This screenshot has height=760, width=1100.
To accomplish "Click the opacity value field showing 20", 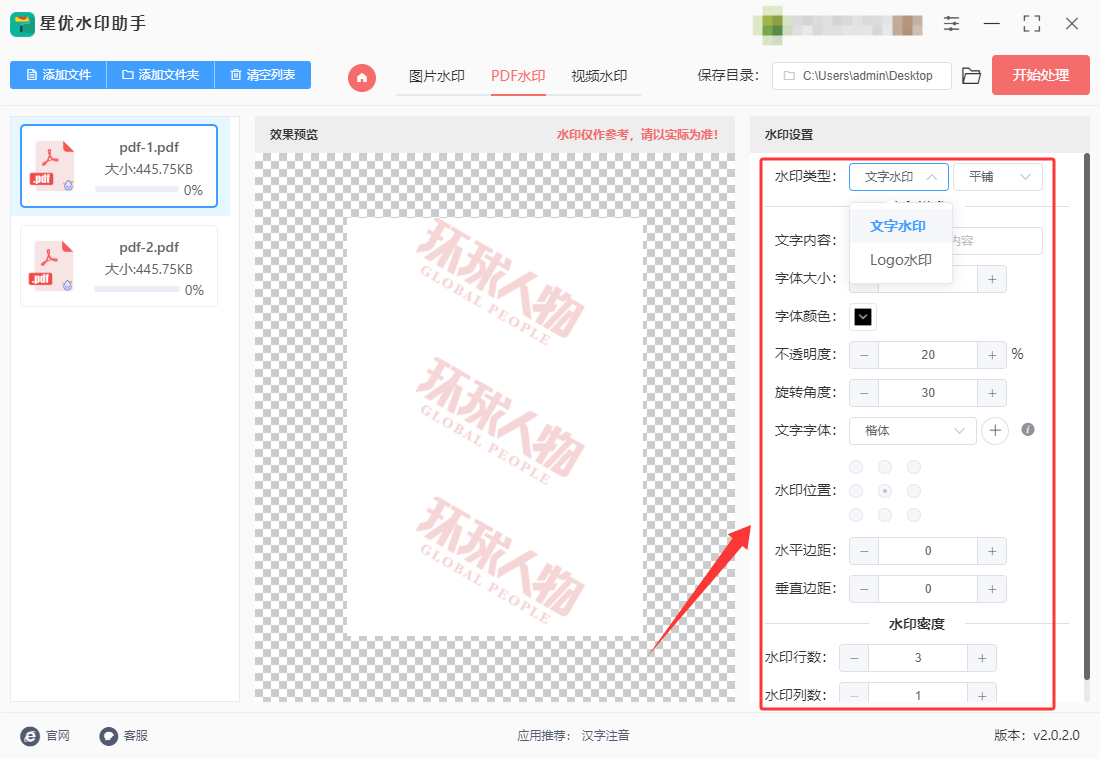I will click(927, 355).
